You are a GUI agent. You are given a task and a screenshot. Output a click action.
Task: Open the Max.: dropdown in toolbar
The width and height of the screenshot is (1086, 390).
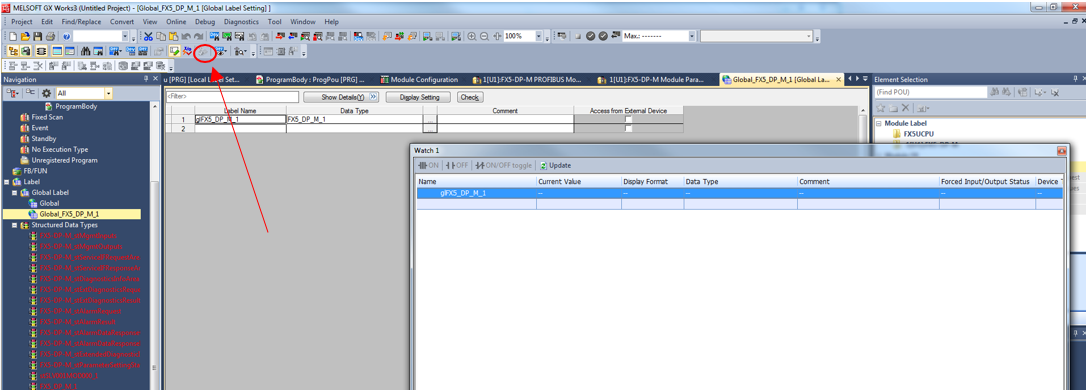[692, 36]
